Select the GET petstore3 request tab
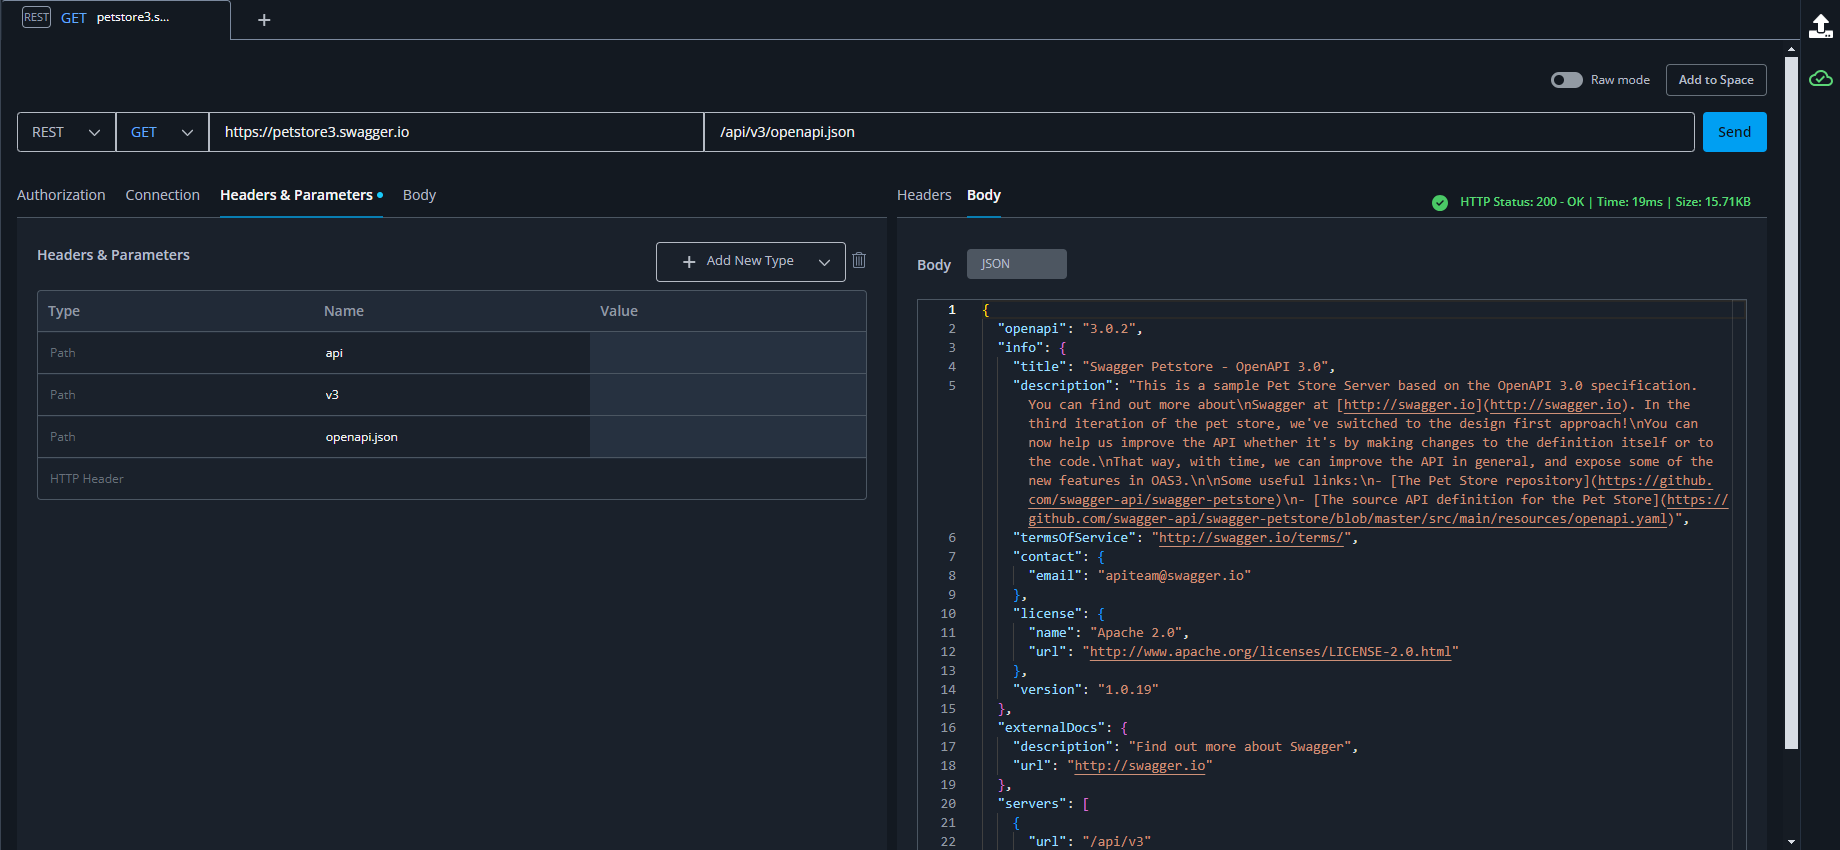Screen dimensions: 1840x850 click(x=116, y=18)
